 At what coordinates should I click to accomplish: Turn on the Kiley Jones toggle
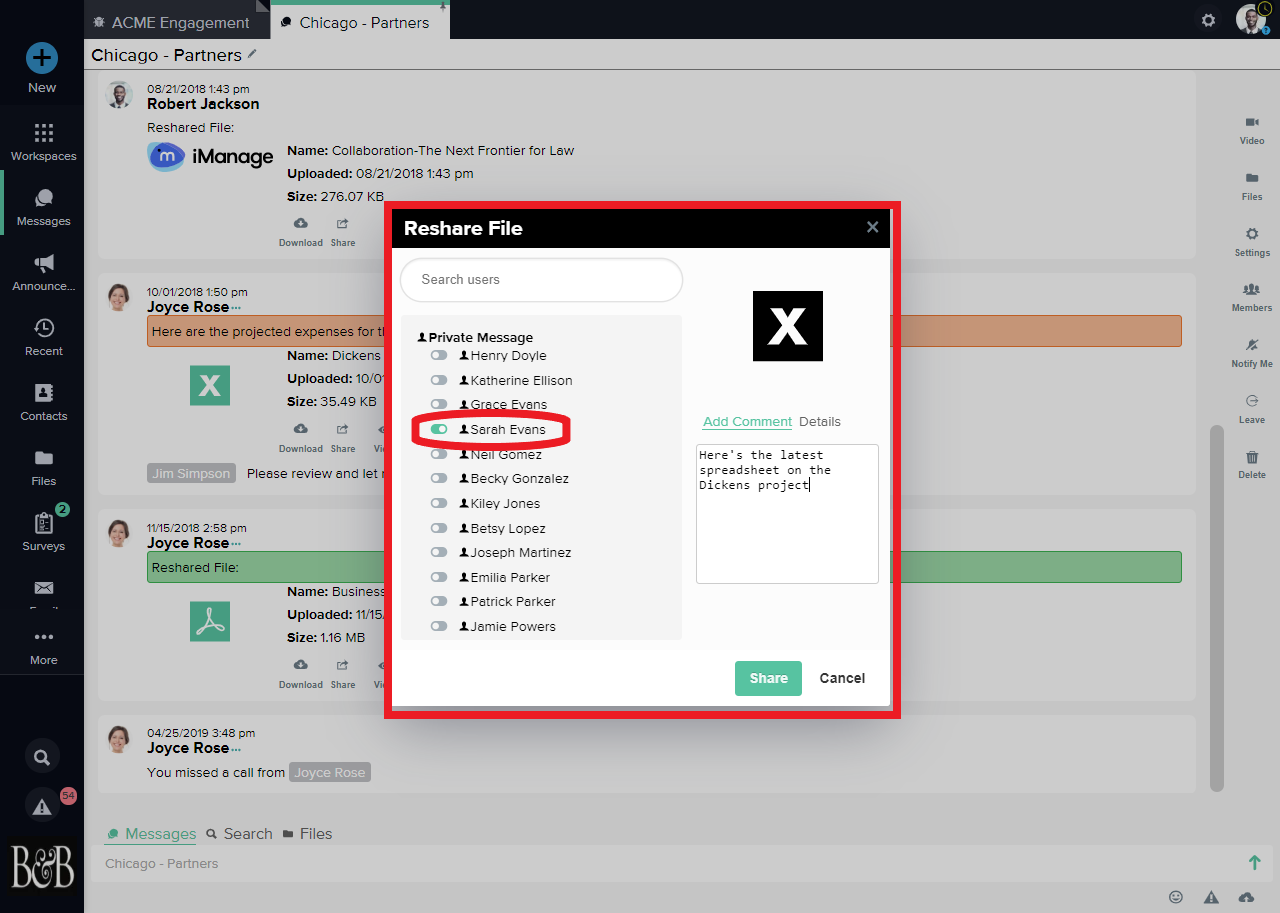[x=439, y=503]
